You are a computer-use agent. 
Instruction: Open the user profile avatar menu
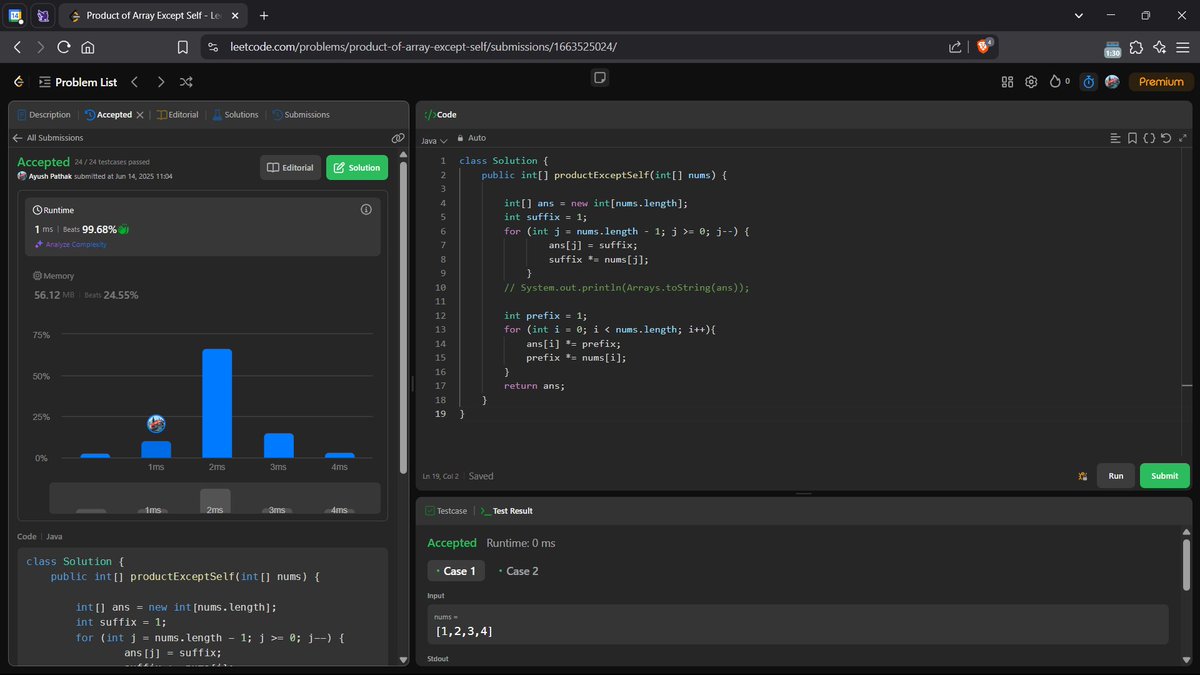pos(1112,82)
